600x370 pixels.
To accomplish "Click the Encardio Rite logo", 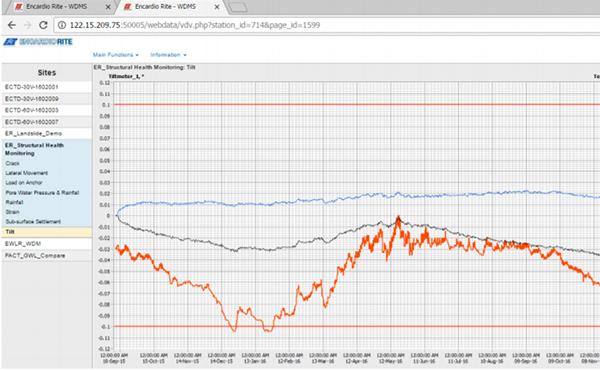I will (x=38, y=42).
